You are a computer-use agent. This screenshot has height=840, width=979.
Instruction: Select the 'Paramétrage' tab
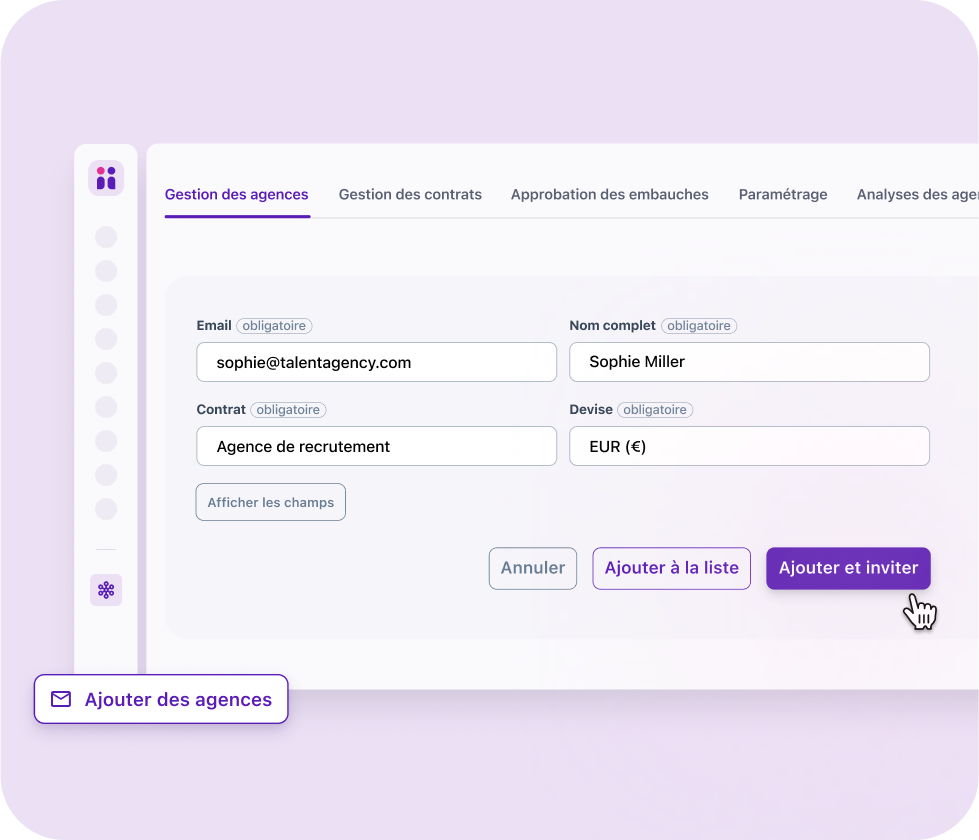[783, 194]
